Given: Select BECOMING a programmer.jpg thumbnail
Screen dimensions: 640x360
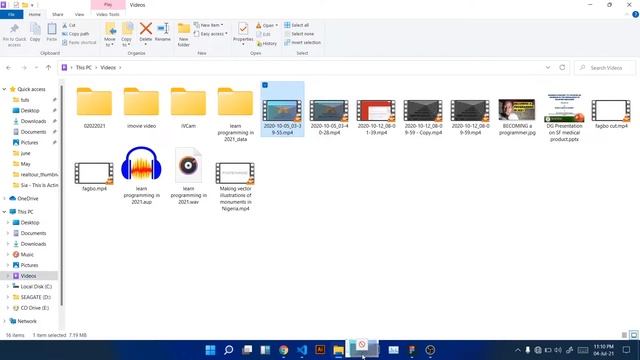Looking at the screenshot, I should coord(517,117).
